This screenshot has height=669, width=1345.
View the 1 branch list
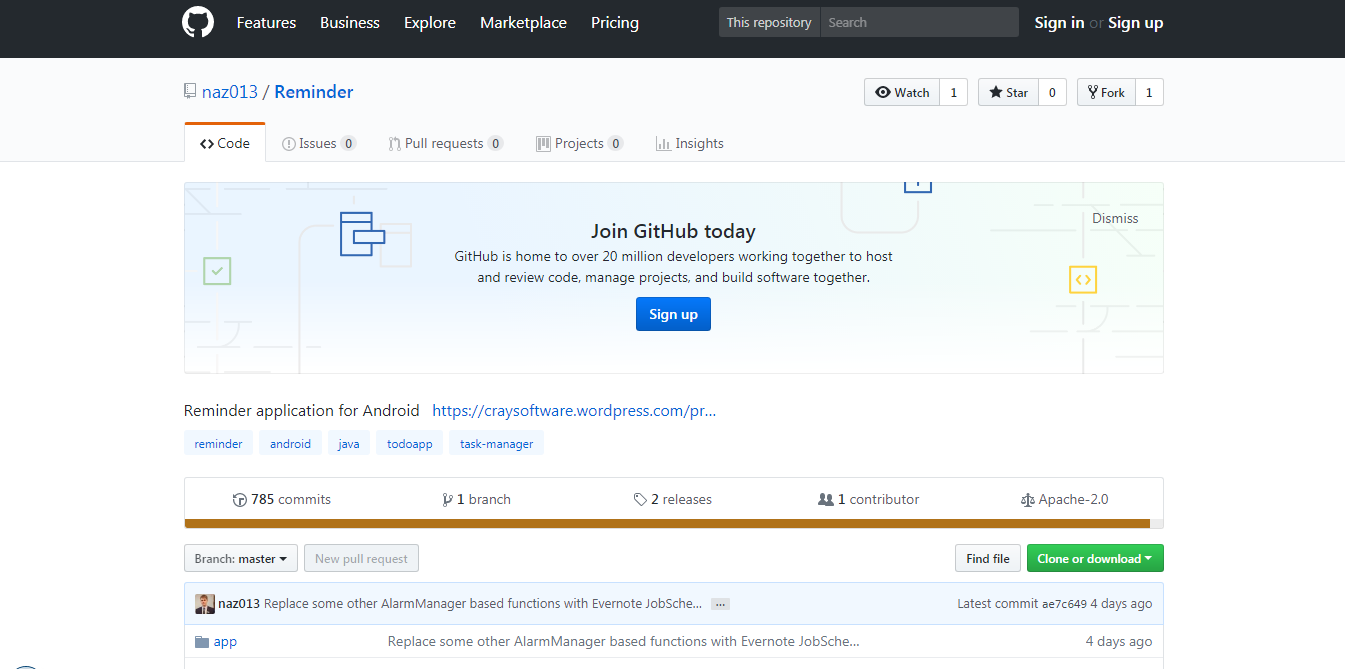click(477, 499)
